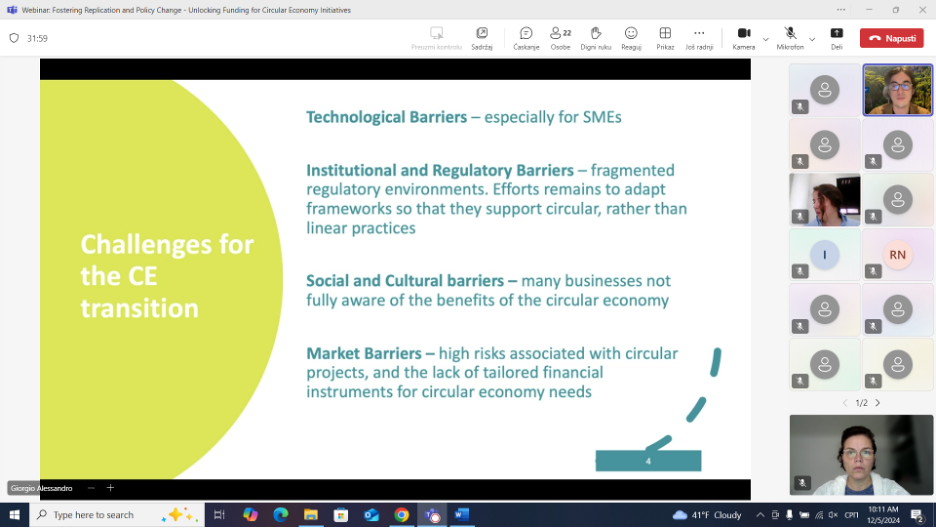Zoom out shared content with minus
Viewport: 936px width, 528px height.
coord(91,488)
